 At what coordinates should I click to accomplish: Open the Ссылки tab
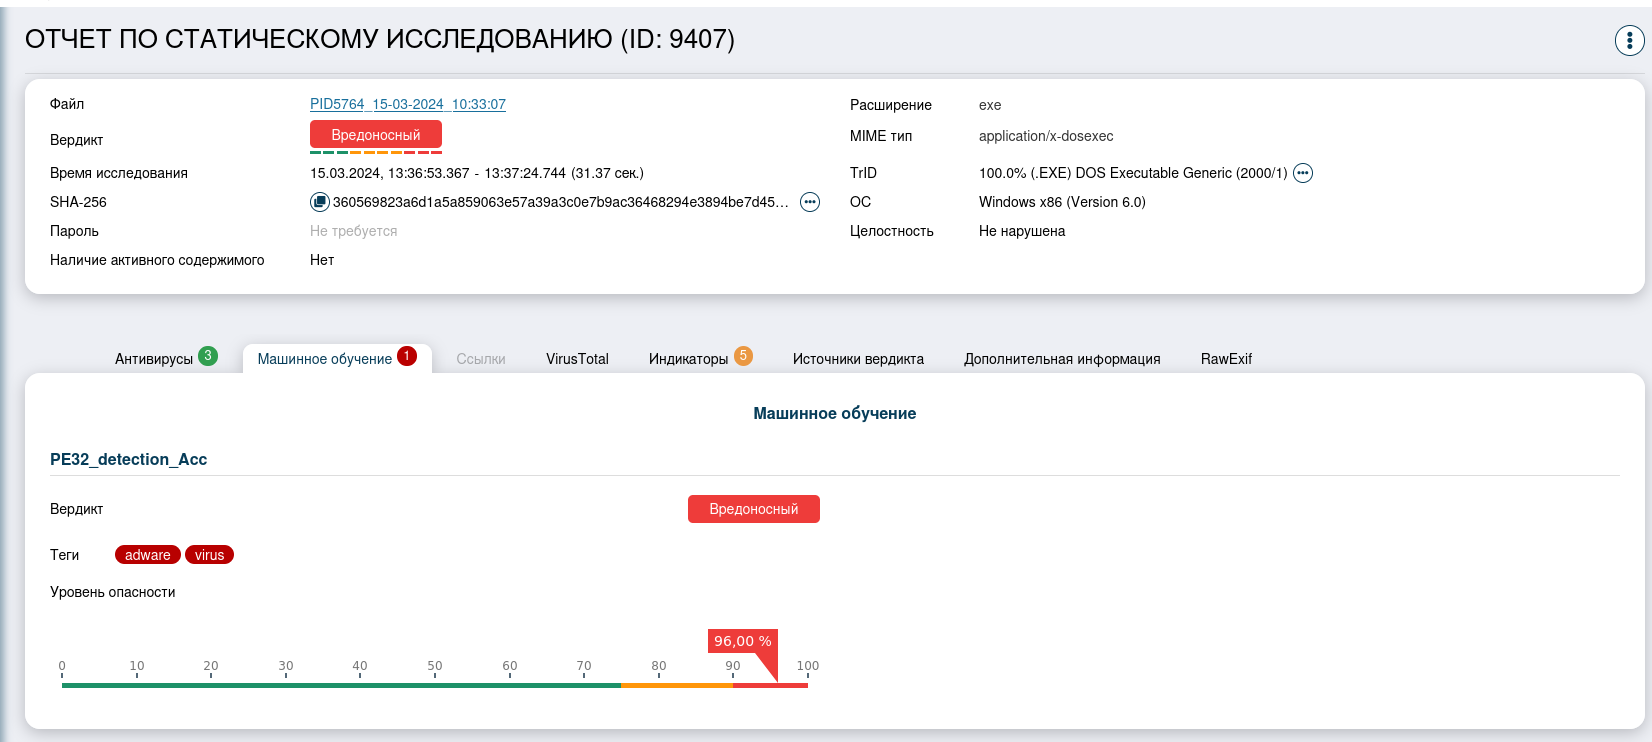click(480, 359)
